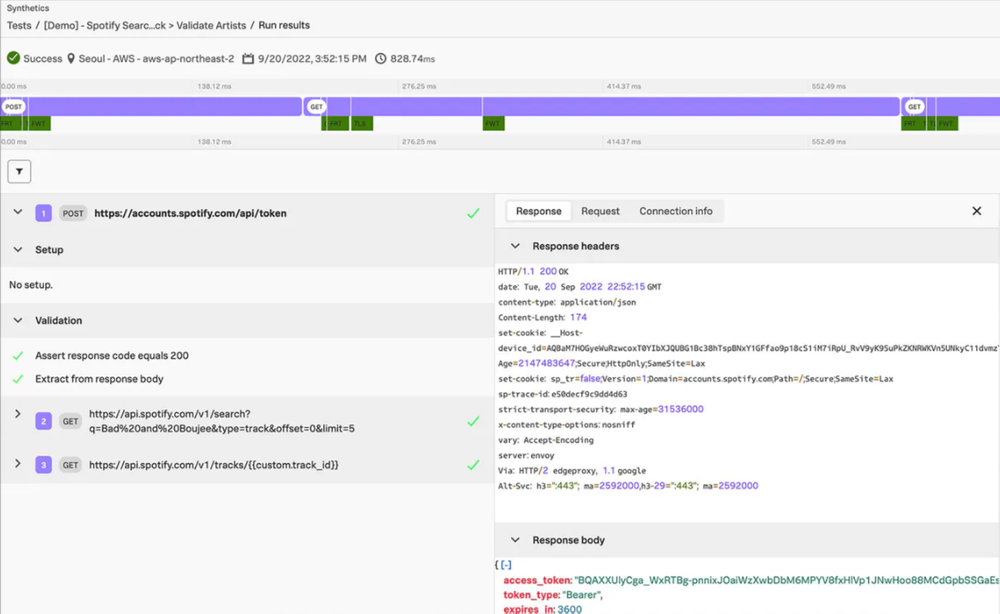1000x614 pixels.
Task: Switch to the Request tab
Action: click(600, 210)
